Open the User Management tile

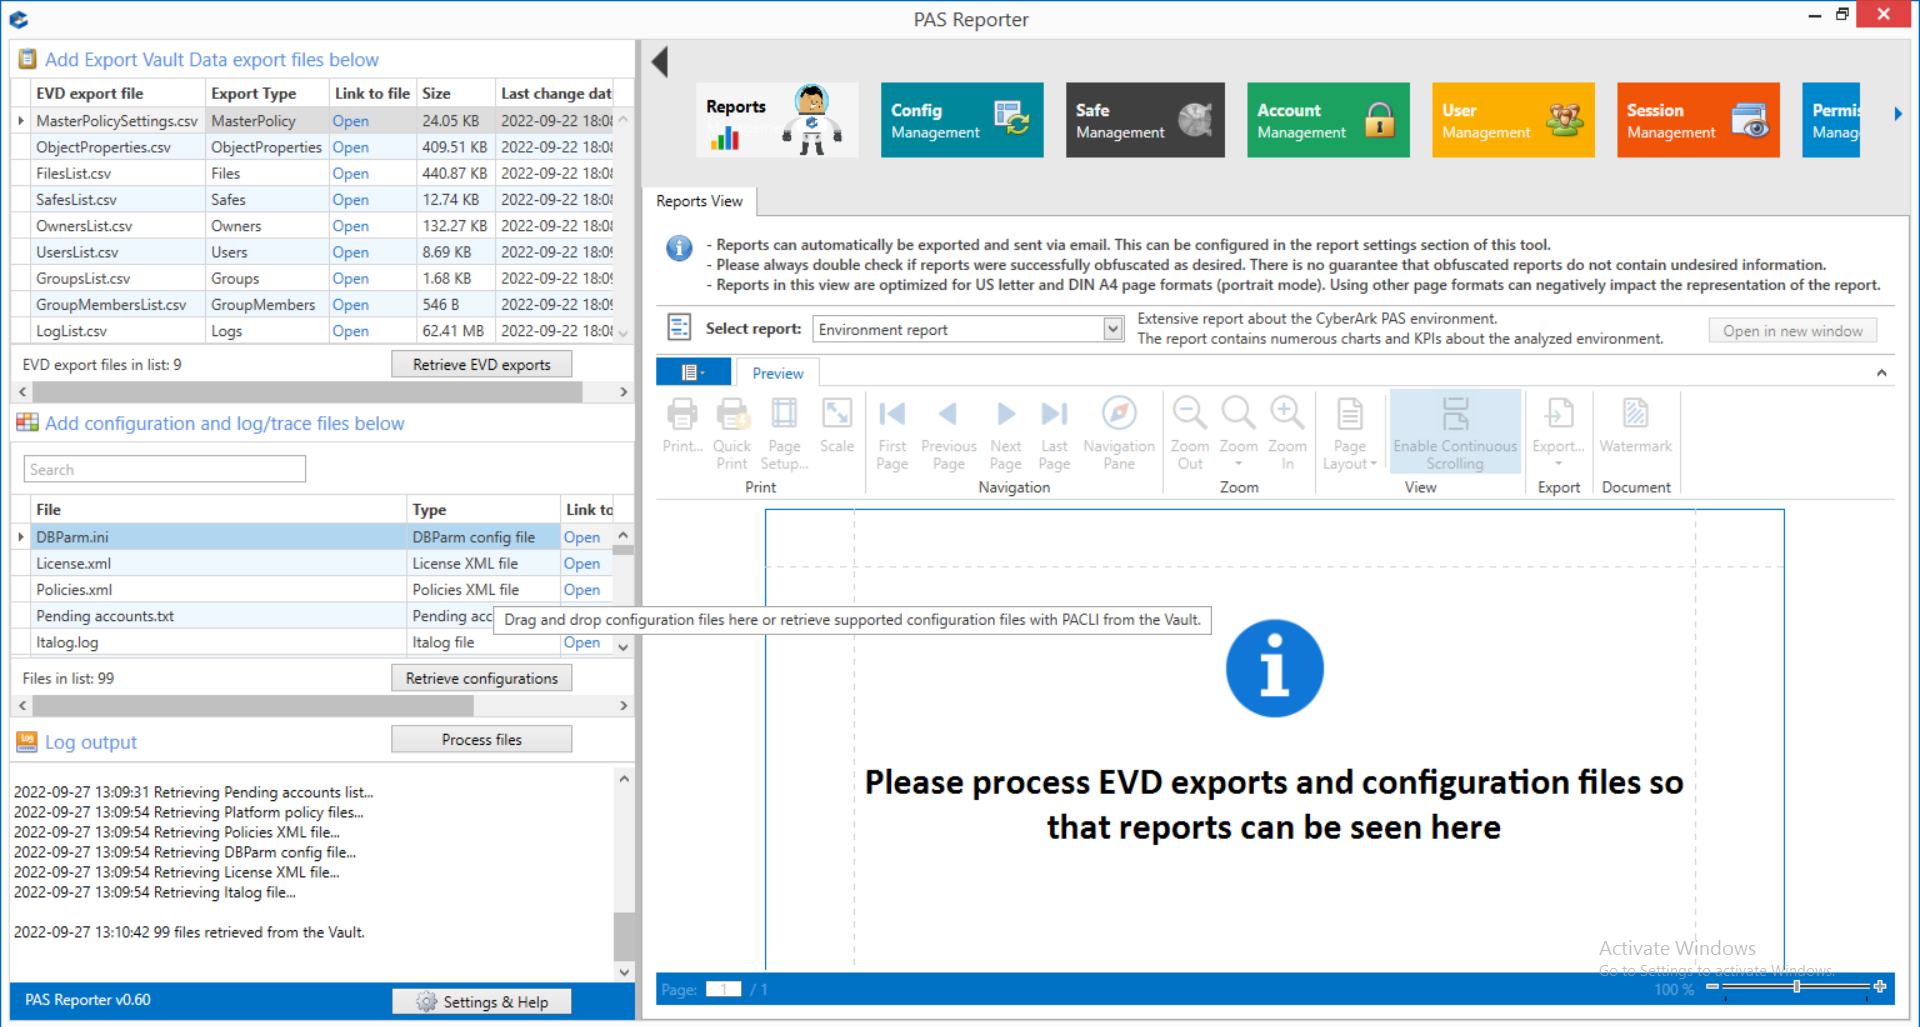click(x=1513, y=120)
